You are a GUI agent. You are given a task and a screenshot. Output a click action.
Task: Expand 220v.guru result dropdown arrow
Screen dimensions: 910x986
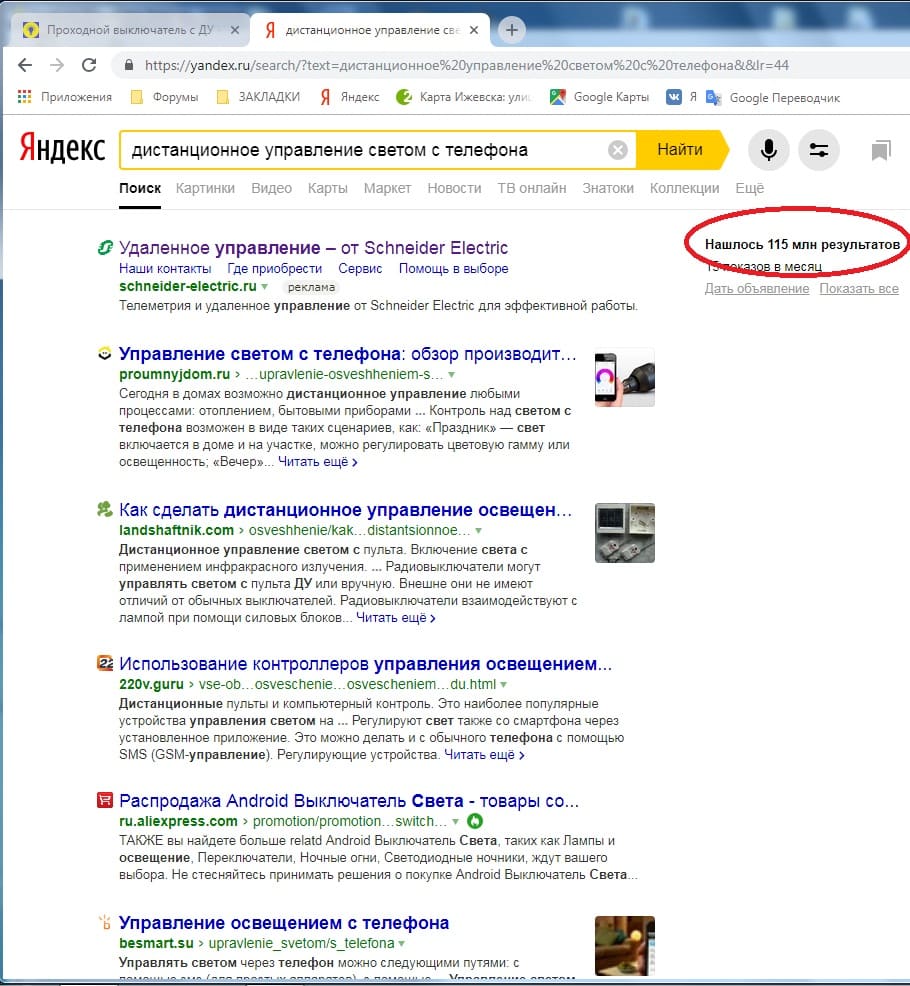[x=503, y=685]
